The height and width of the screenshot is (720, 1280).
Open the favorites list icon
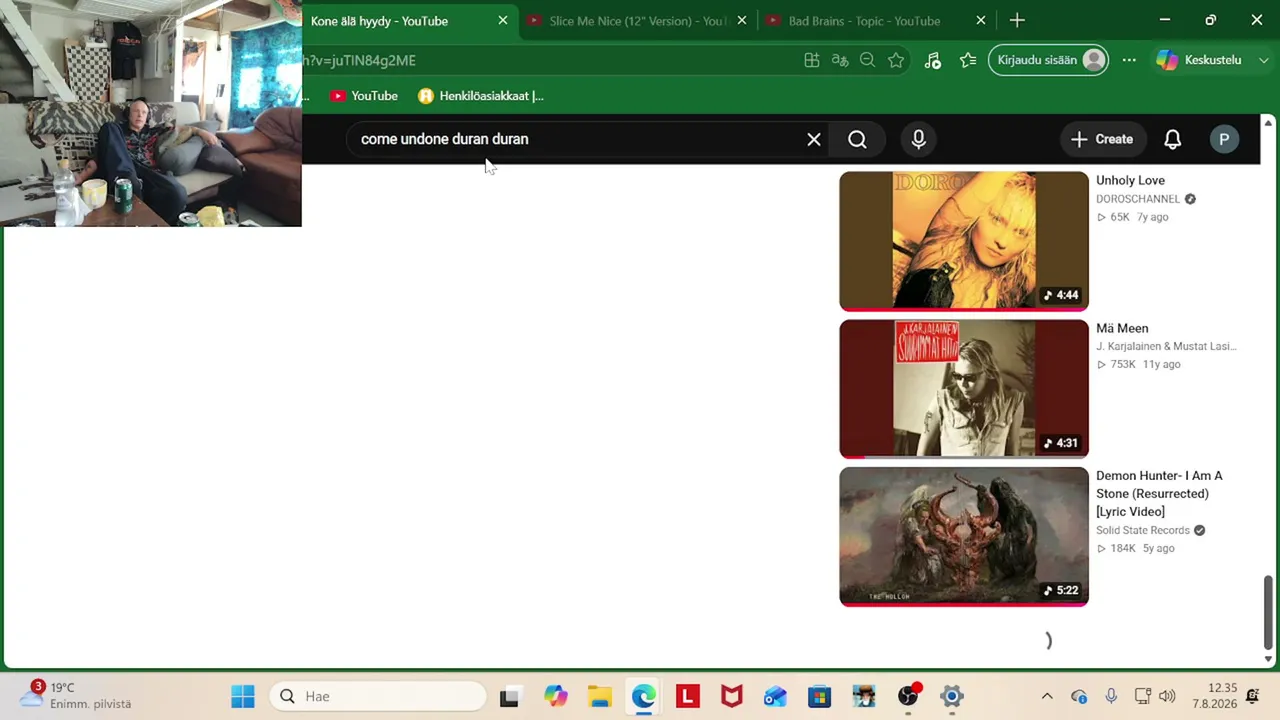(x=967, y=60)
